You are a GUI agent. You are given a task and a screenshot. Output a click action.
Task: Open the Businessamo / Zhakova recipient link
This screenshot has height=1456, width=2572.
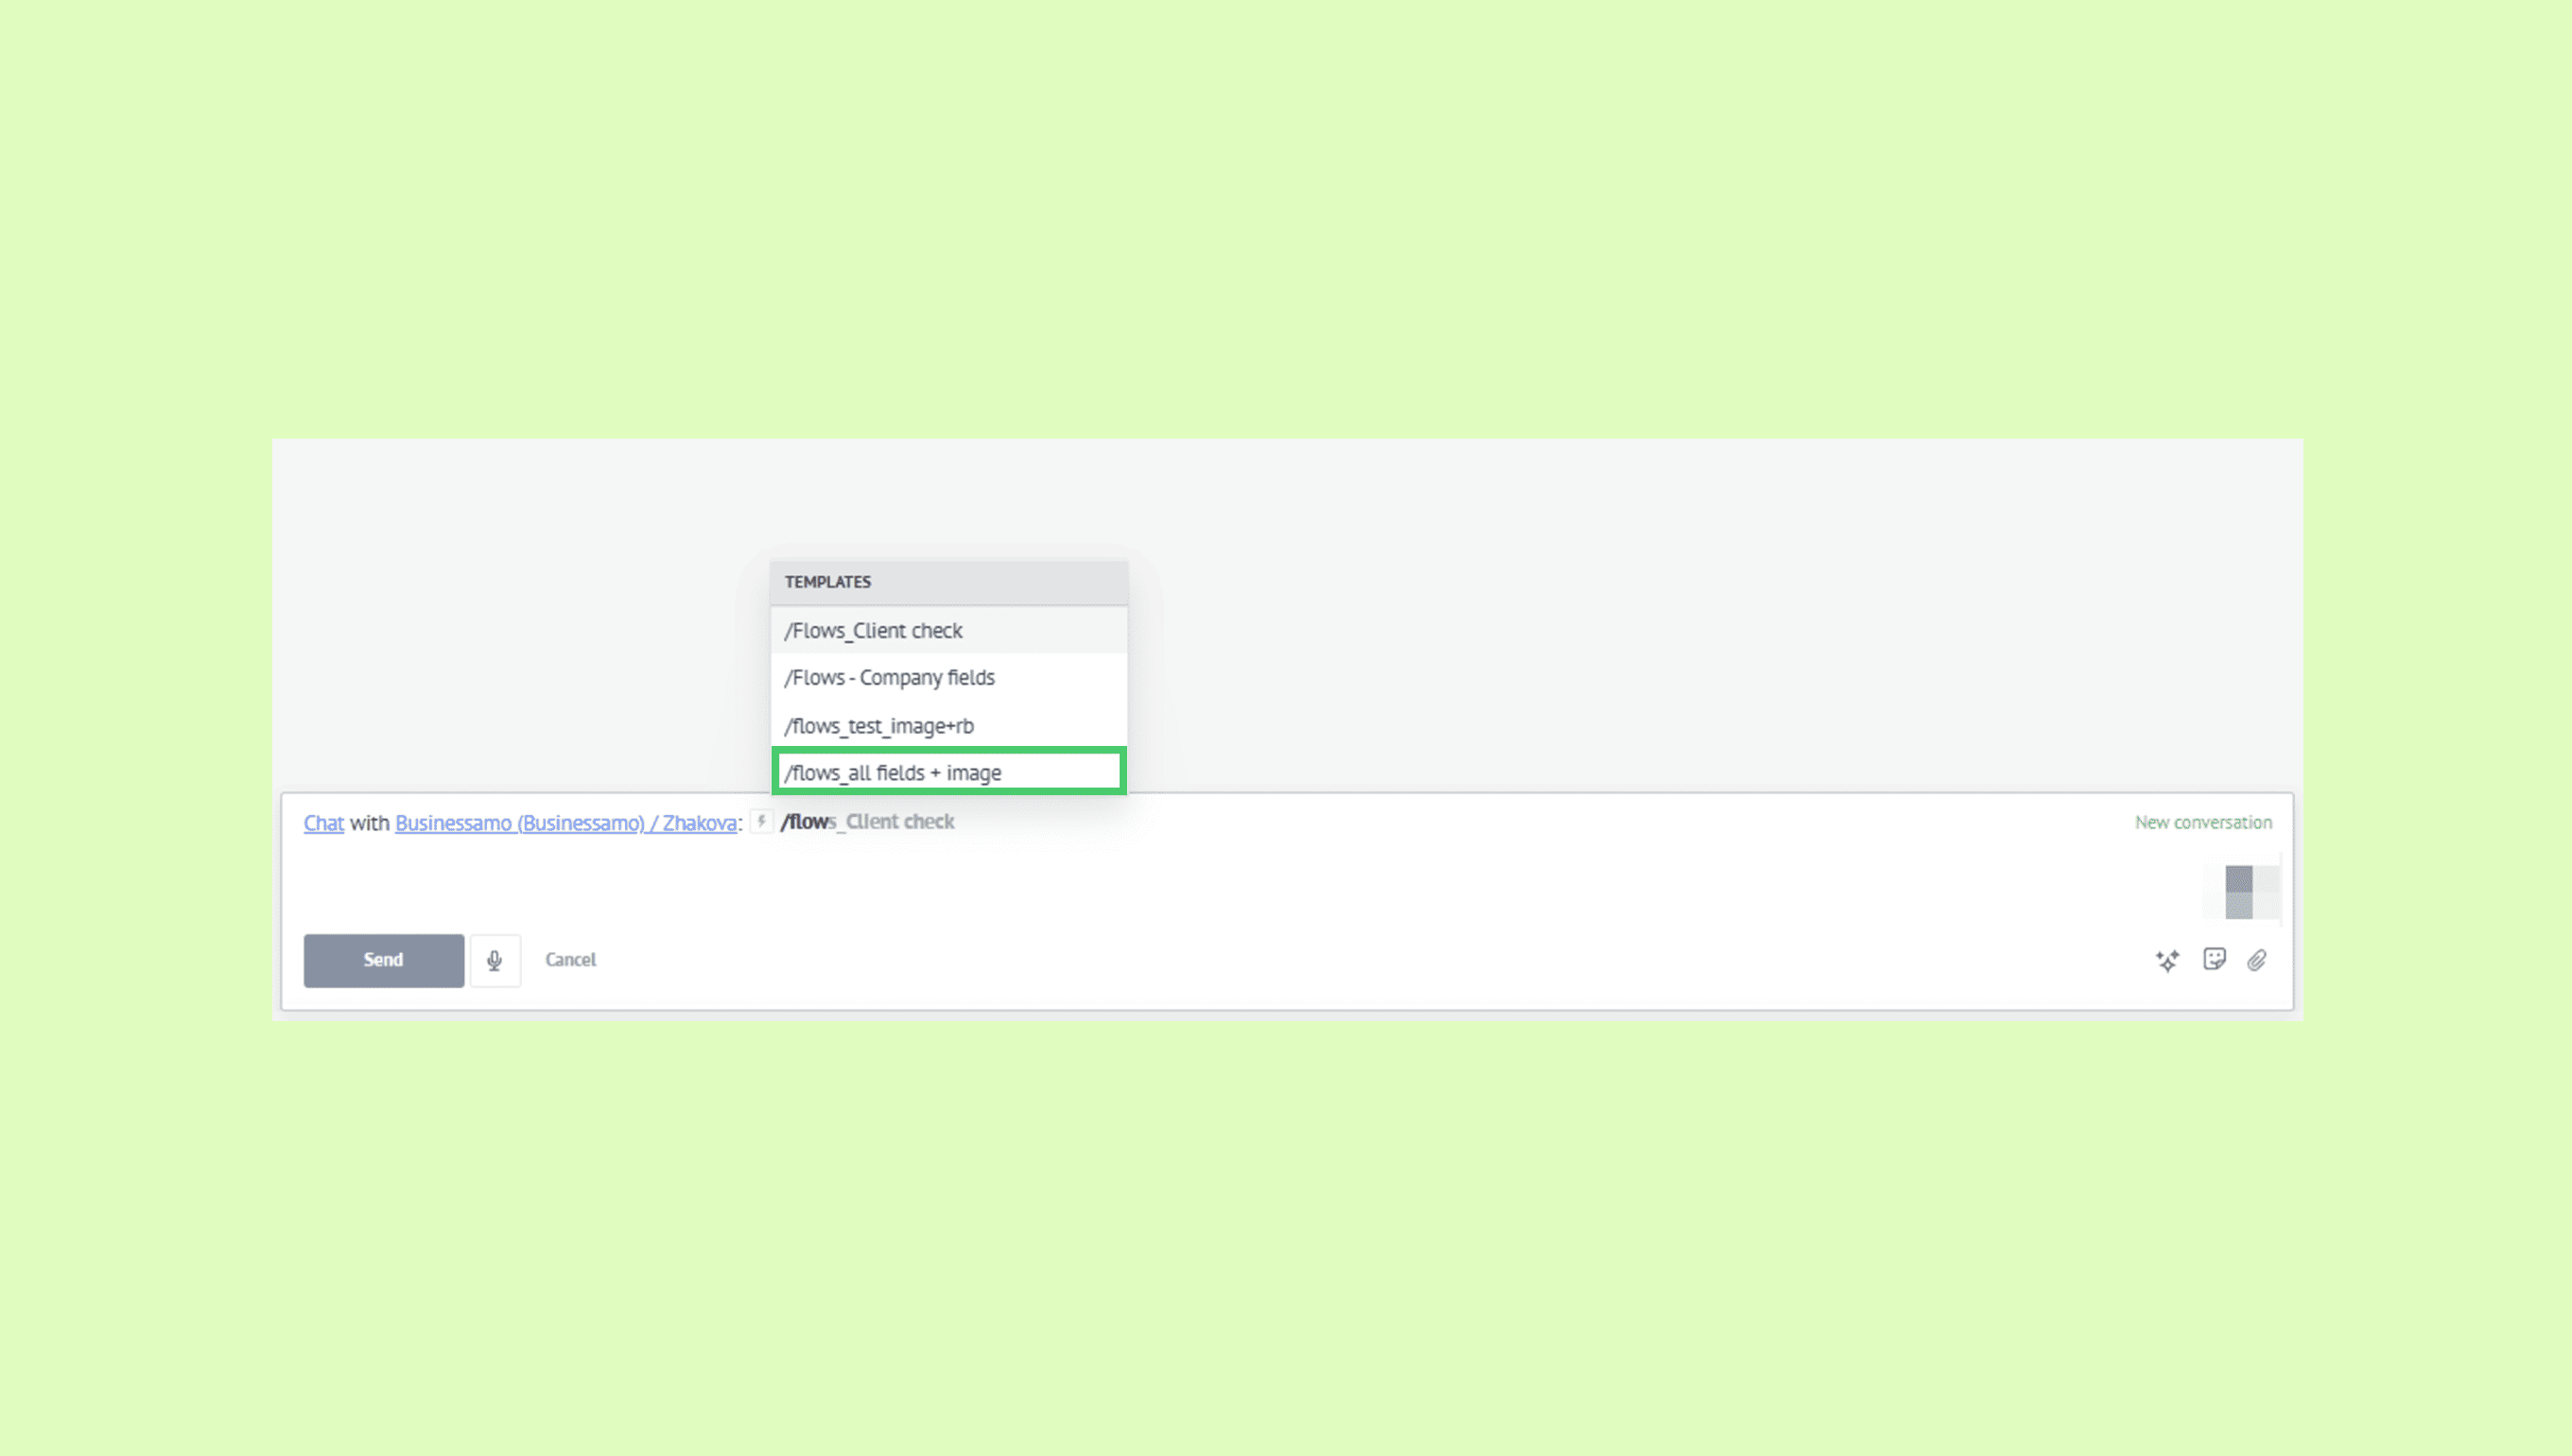point(566,823)
